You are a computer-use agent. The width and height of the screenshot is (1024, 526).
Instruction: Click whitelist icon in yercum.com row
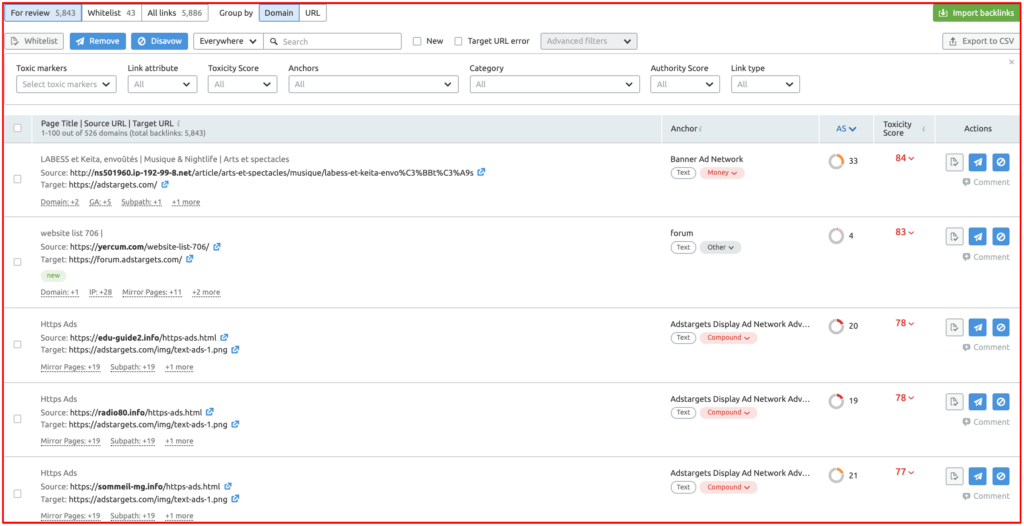point(955,236)
